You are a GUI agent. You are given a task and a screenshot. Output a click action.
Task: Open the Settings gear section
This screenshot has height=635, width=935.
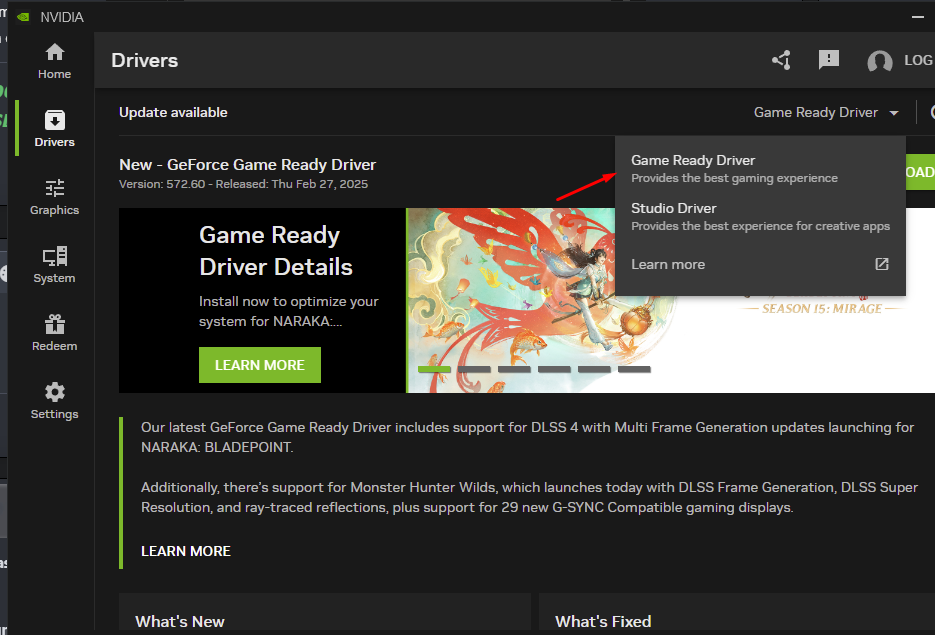point(54,401)
